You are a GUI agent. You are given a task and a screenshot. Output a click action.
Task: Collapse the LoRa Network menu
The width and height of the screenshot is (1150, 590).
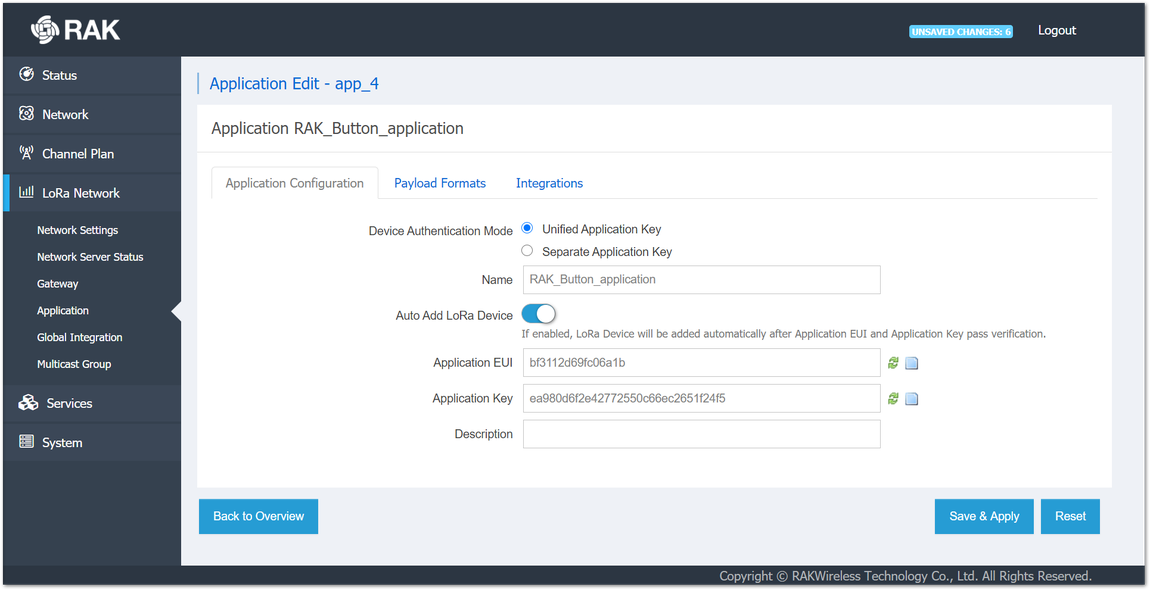pos(92,193)
